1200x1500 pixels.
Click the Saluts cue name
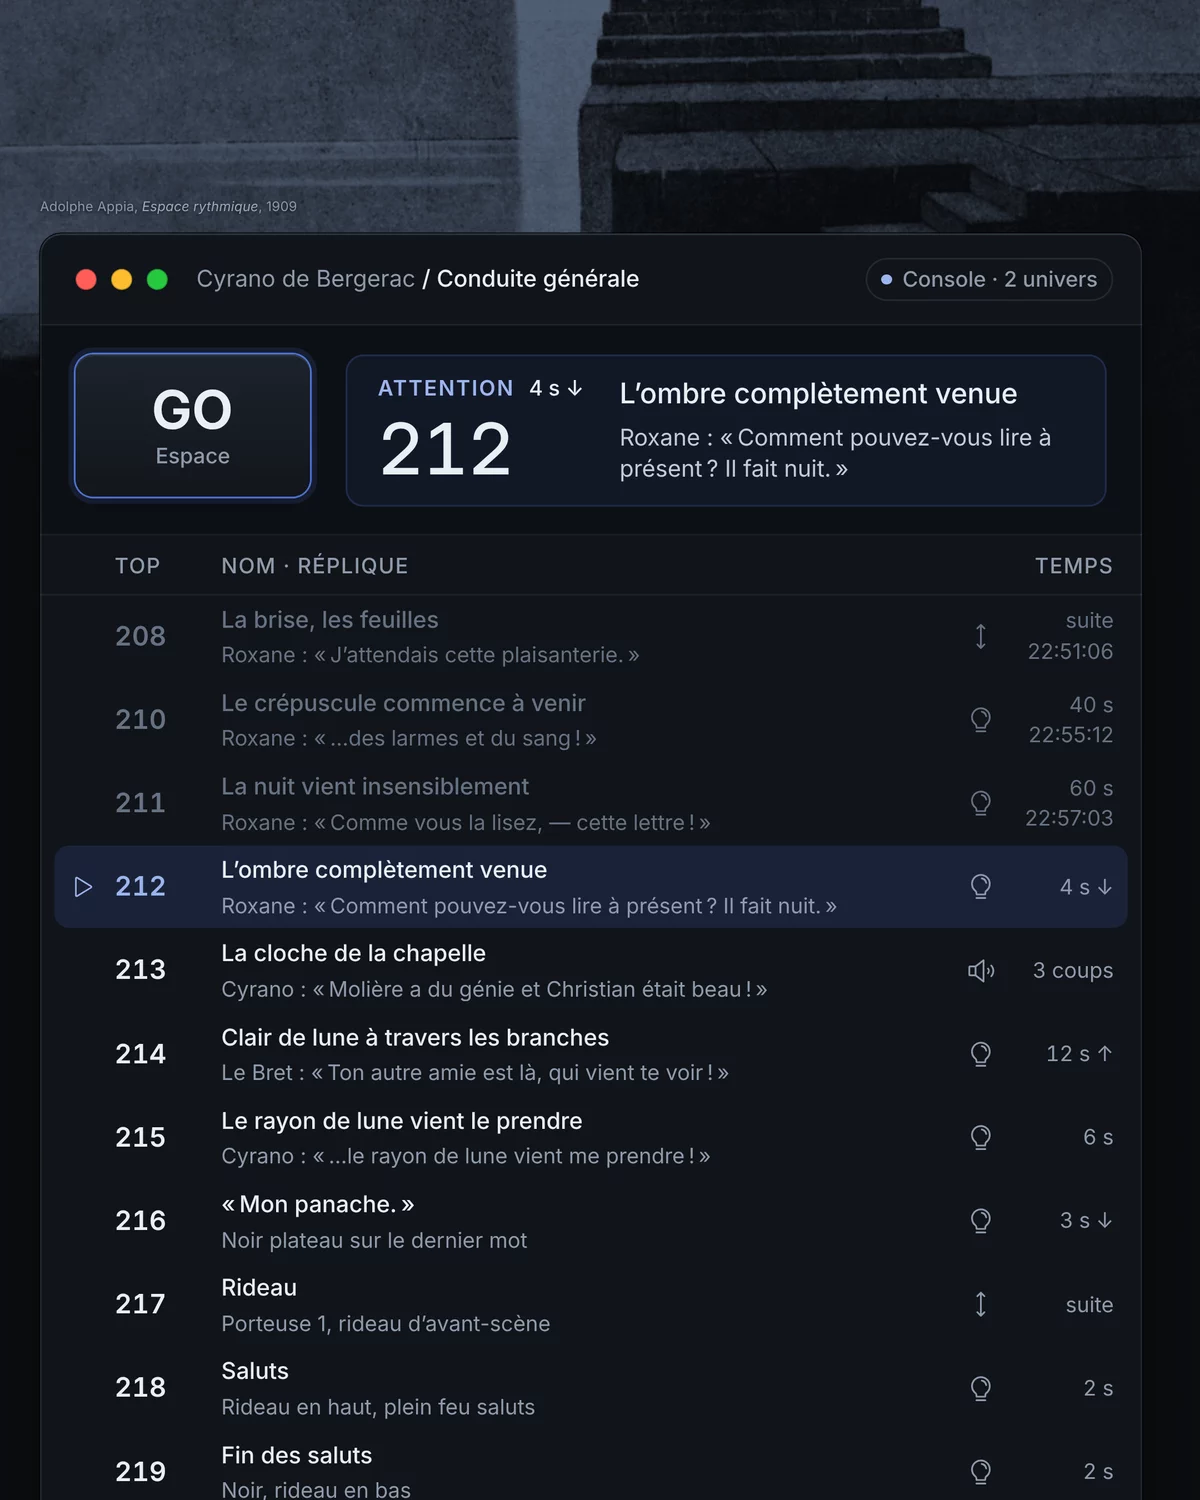click(255, 1371)
